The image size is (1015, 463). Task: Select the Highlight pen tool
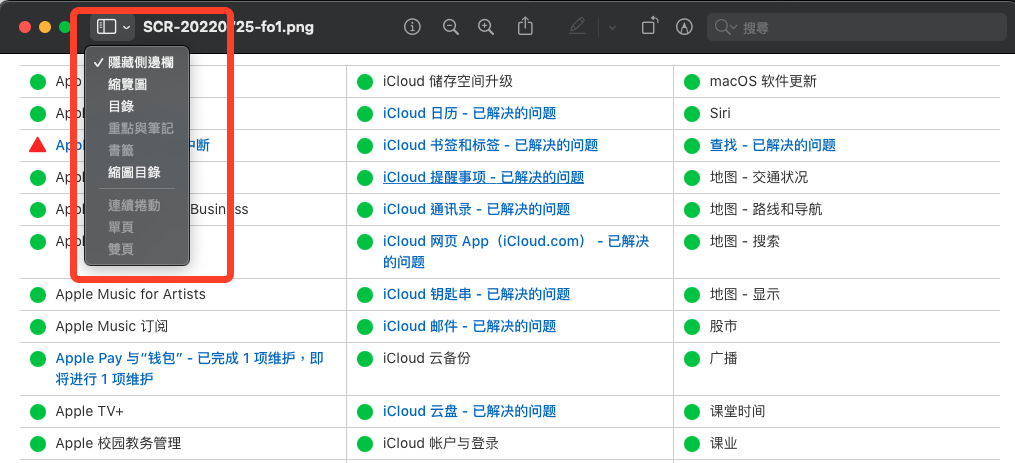[577, 27]
